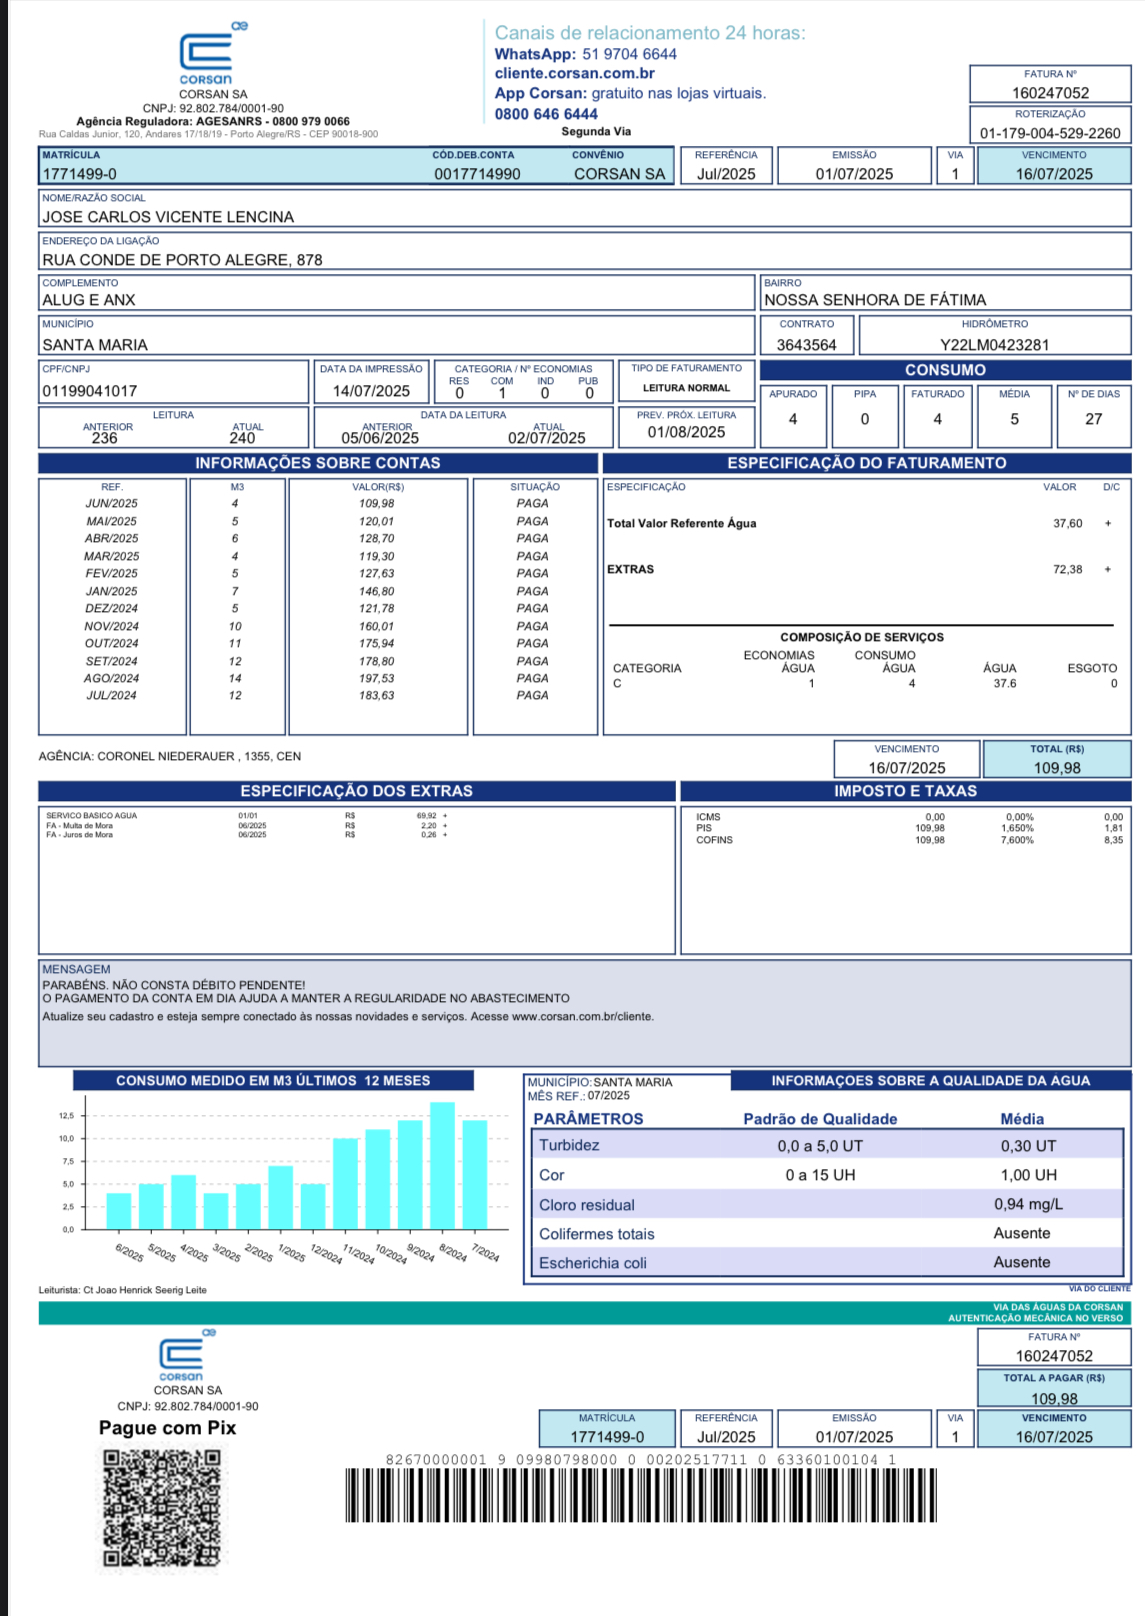The width and height of the screenshot is (1145, 1616).
Task: Open the cliente.corsan.com.br link
Action: click(574, 73)
